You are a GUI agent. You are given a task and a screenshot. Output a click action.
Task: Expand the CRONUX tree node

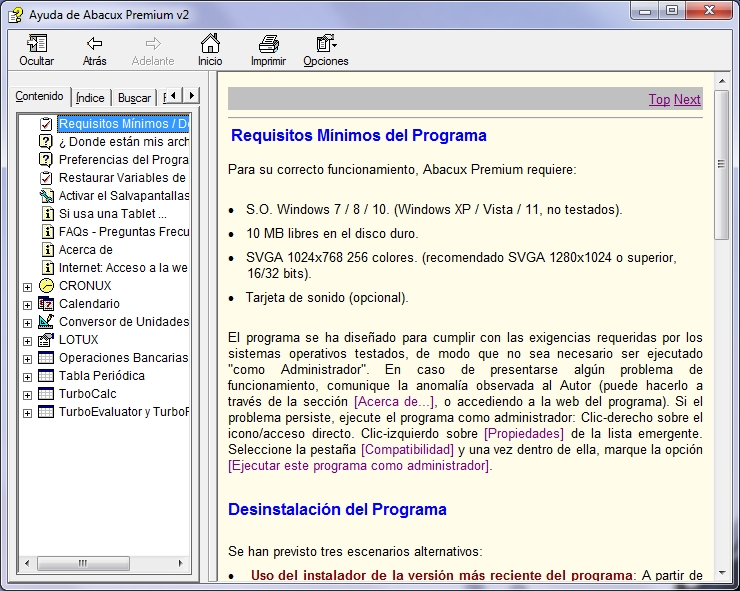pyautogui.click(x=27, y=287)
